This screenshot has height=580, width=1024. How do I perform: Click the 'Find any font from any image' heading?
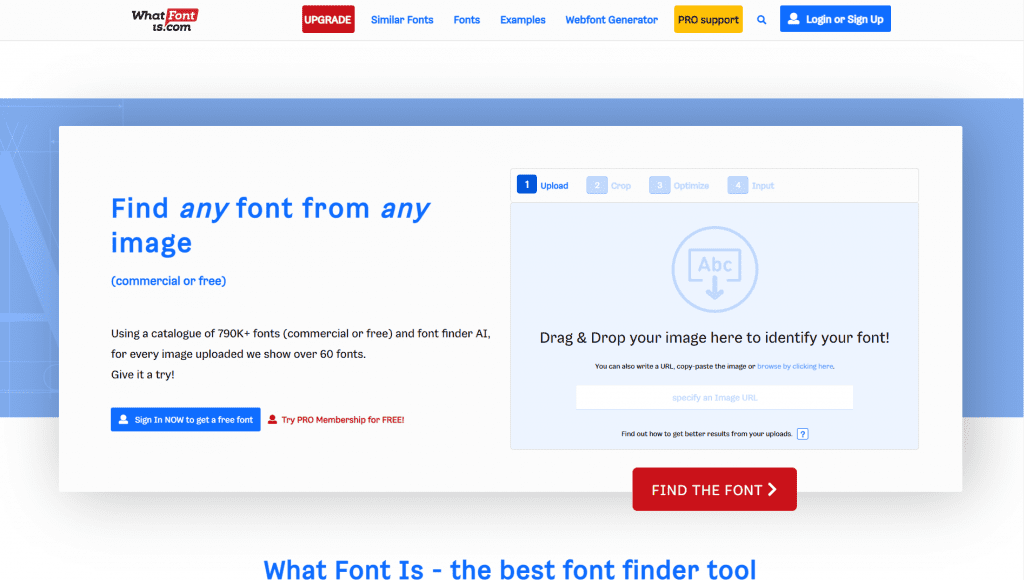point(270,225)
